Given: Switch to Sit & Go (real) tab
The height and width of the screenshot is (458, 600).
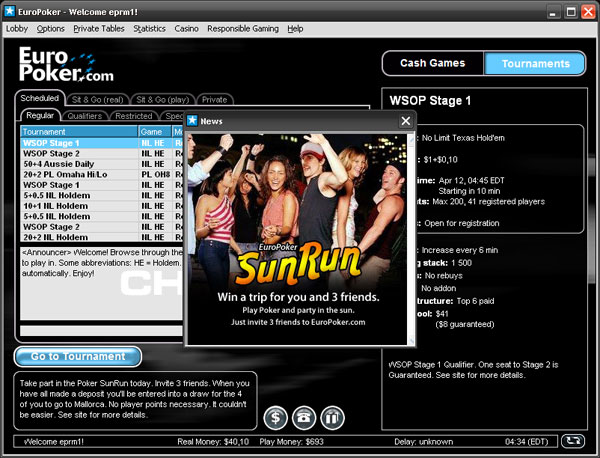Looking at the screenshot, I should point(98,99).
